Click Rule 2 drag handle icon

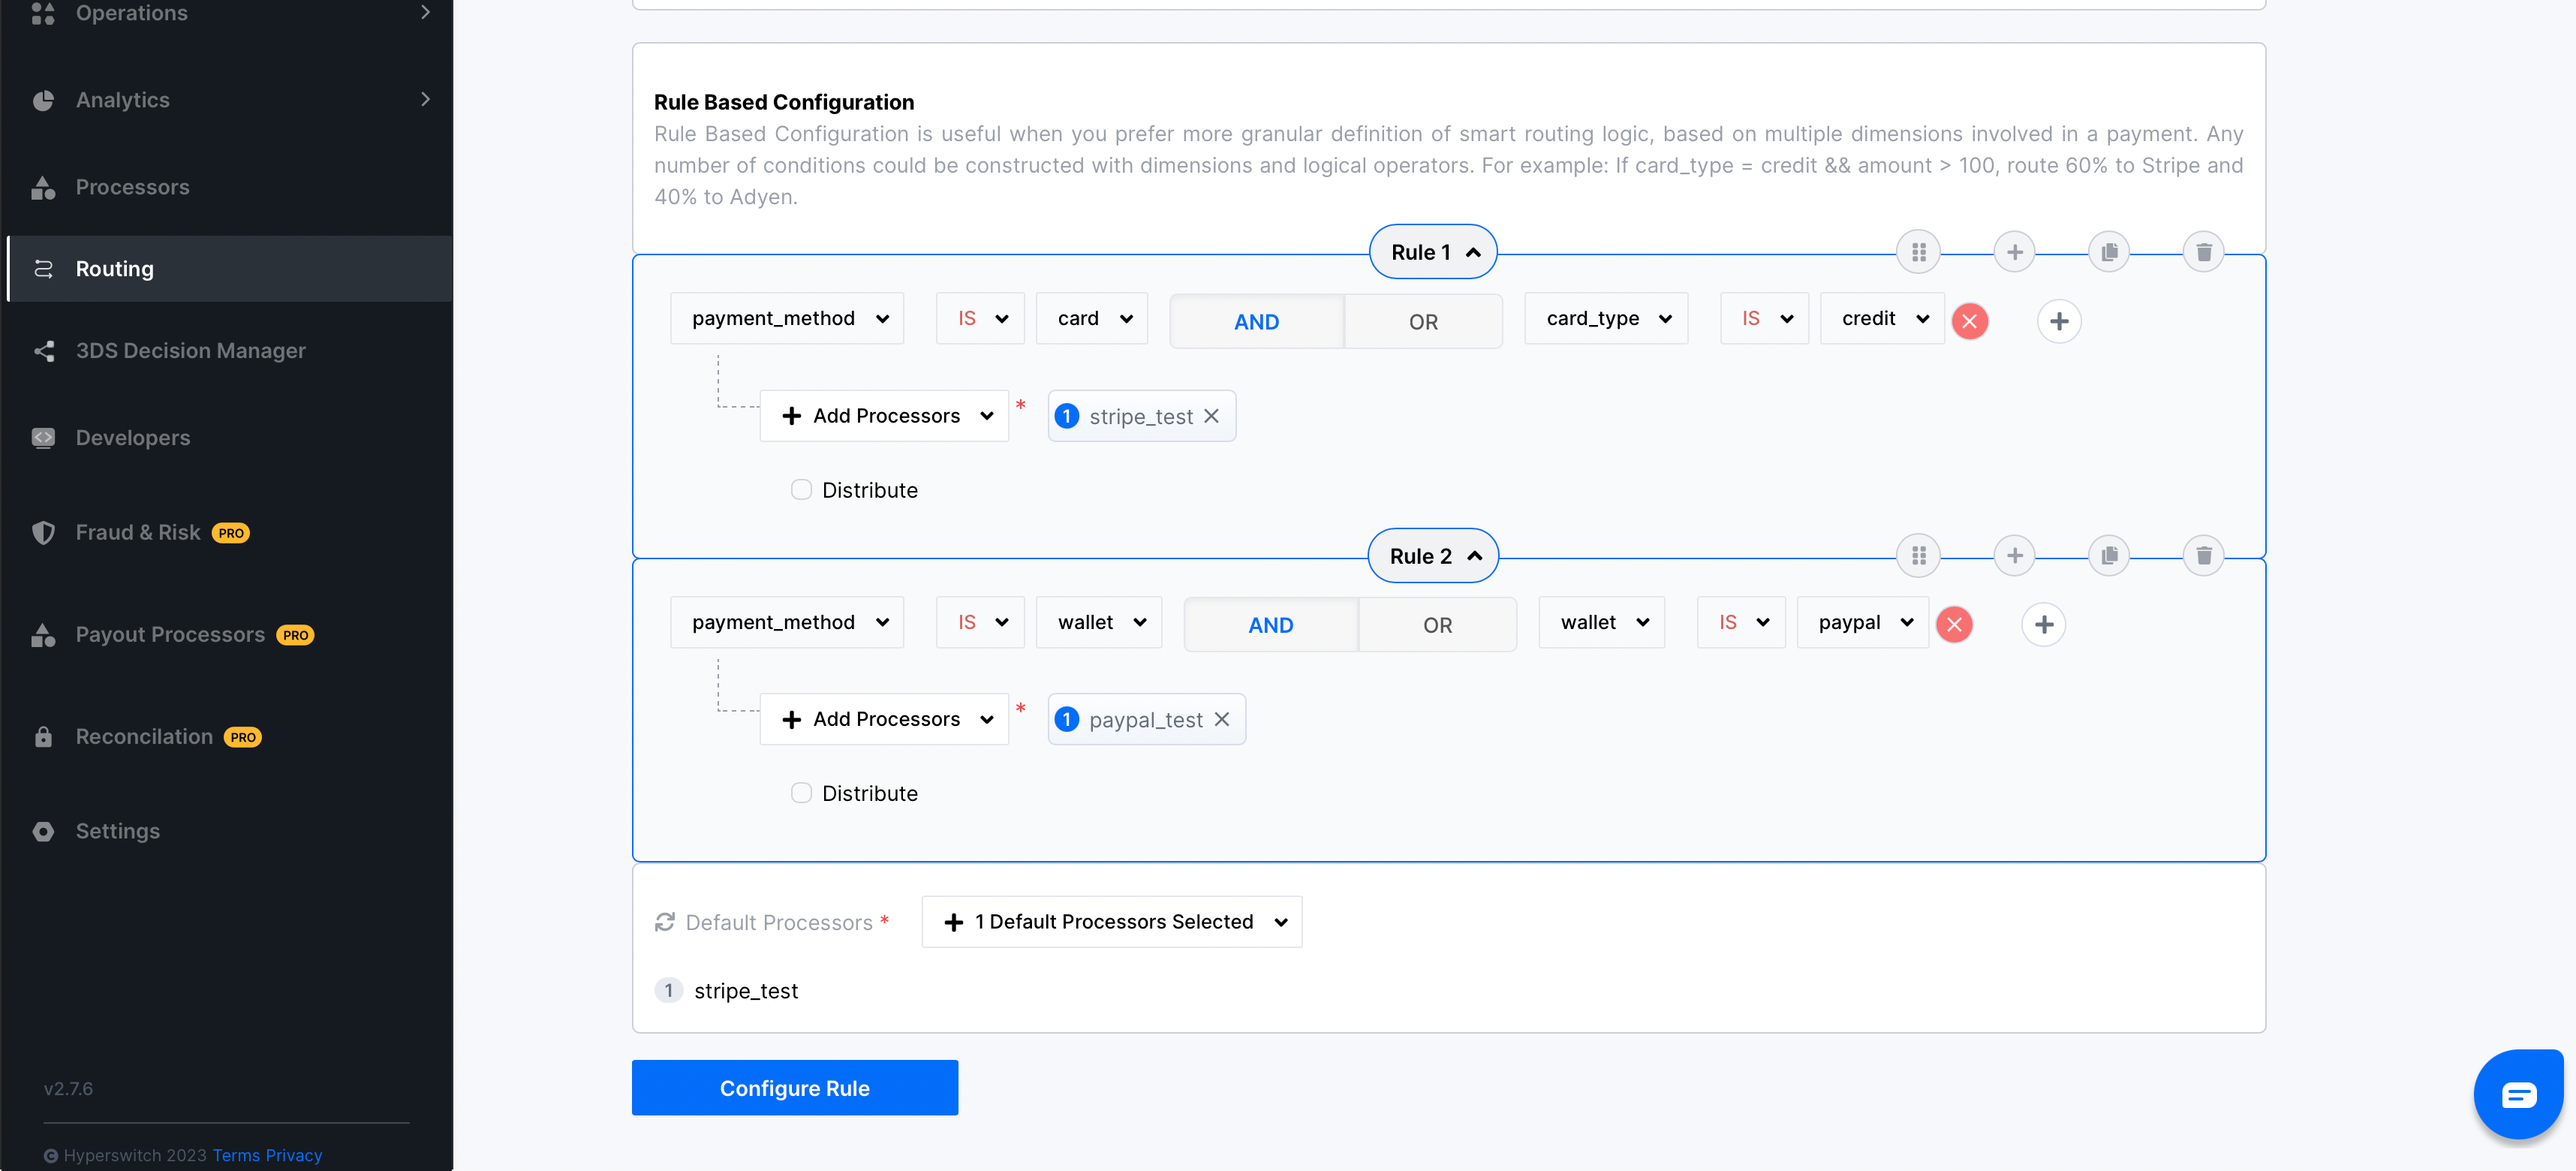1918,555
